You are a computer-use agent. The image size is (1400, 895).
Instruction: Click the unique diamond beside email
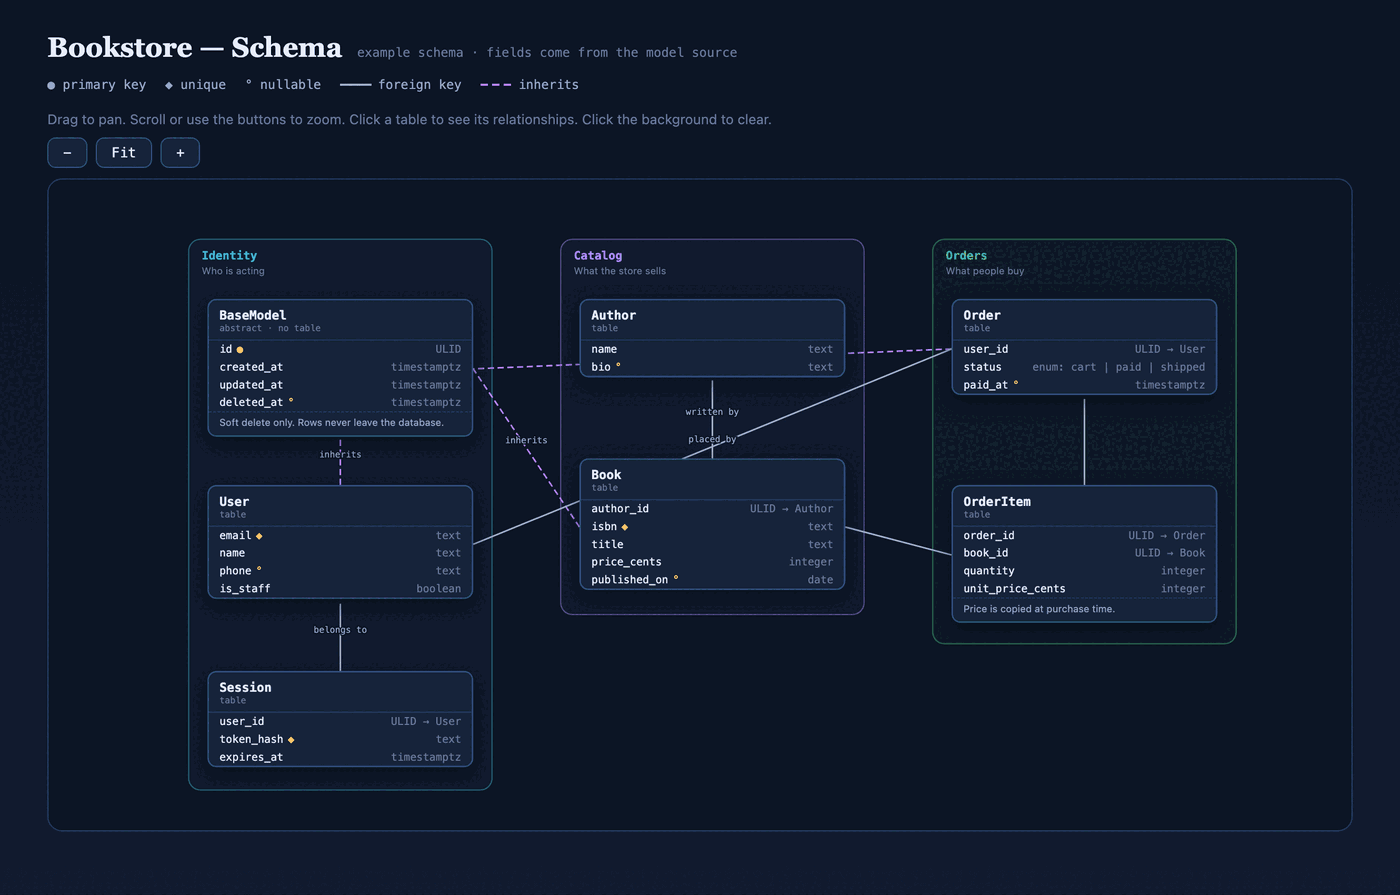259,536
